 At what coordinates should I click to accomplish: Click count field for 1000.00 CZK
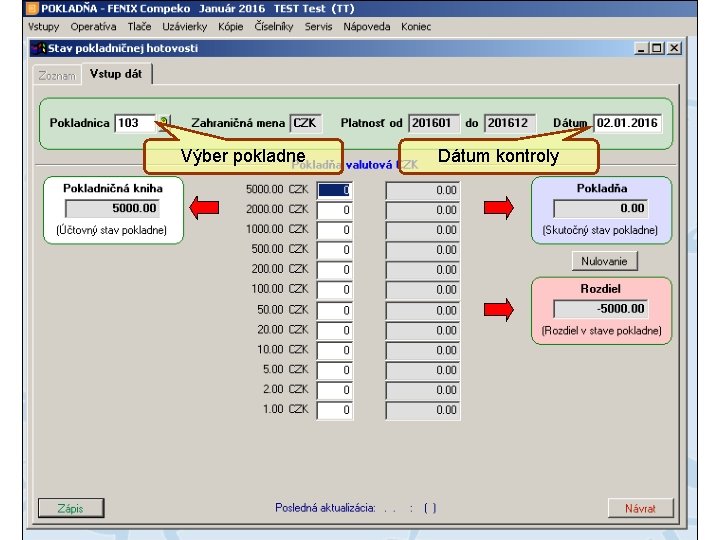[x=335, y=230]
